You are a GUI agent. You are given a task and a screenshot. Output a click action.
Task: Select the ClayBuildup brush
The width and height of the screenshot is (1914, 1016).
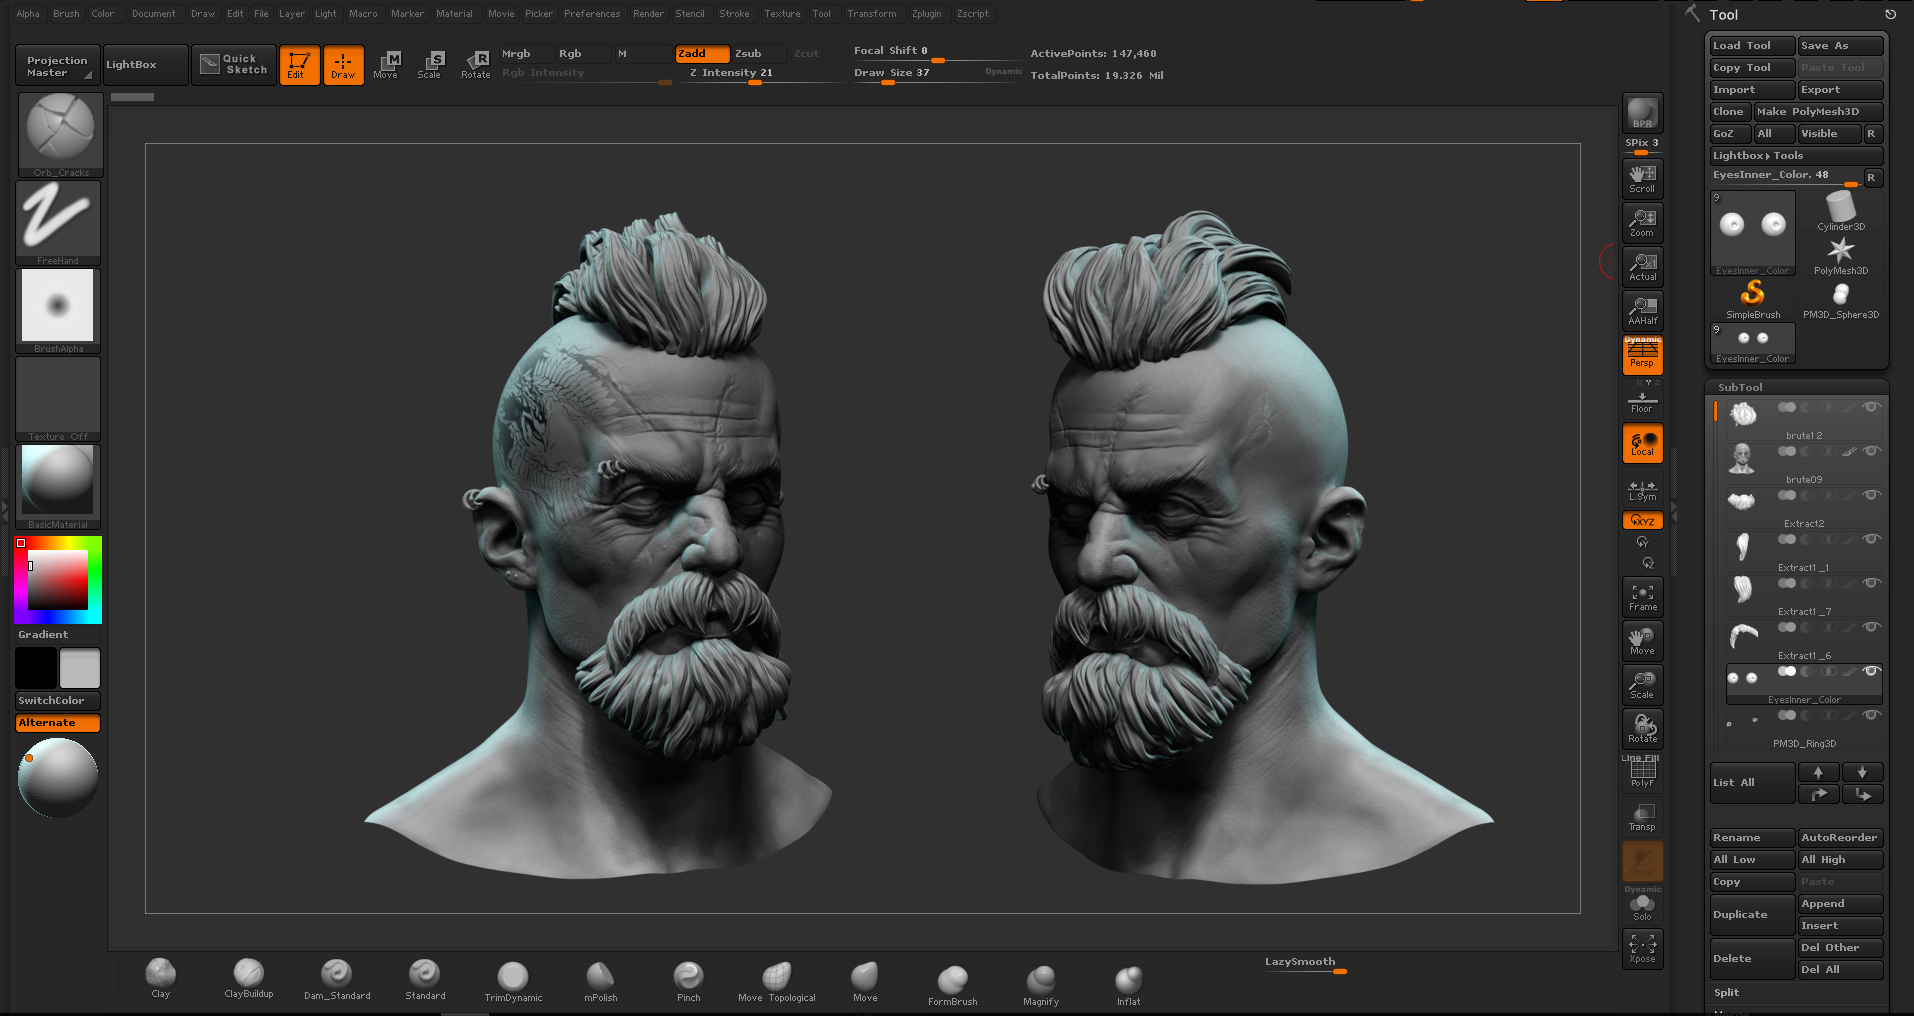(x=249, y=978)
